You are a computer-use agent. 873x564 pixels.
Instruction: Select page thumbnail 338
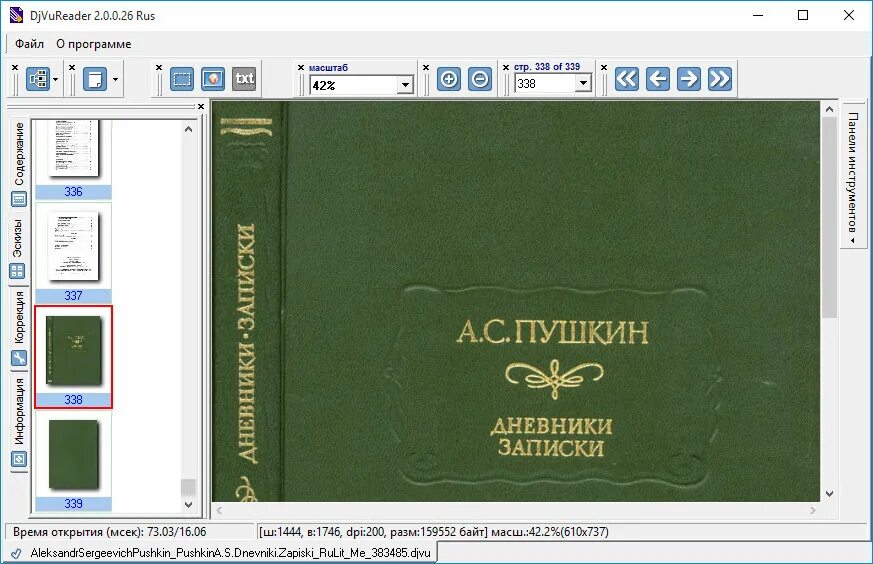click(x=73, y=357)
